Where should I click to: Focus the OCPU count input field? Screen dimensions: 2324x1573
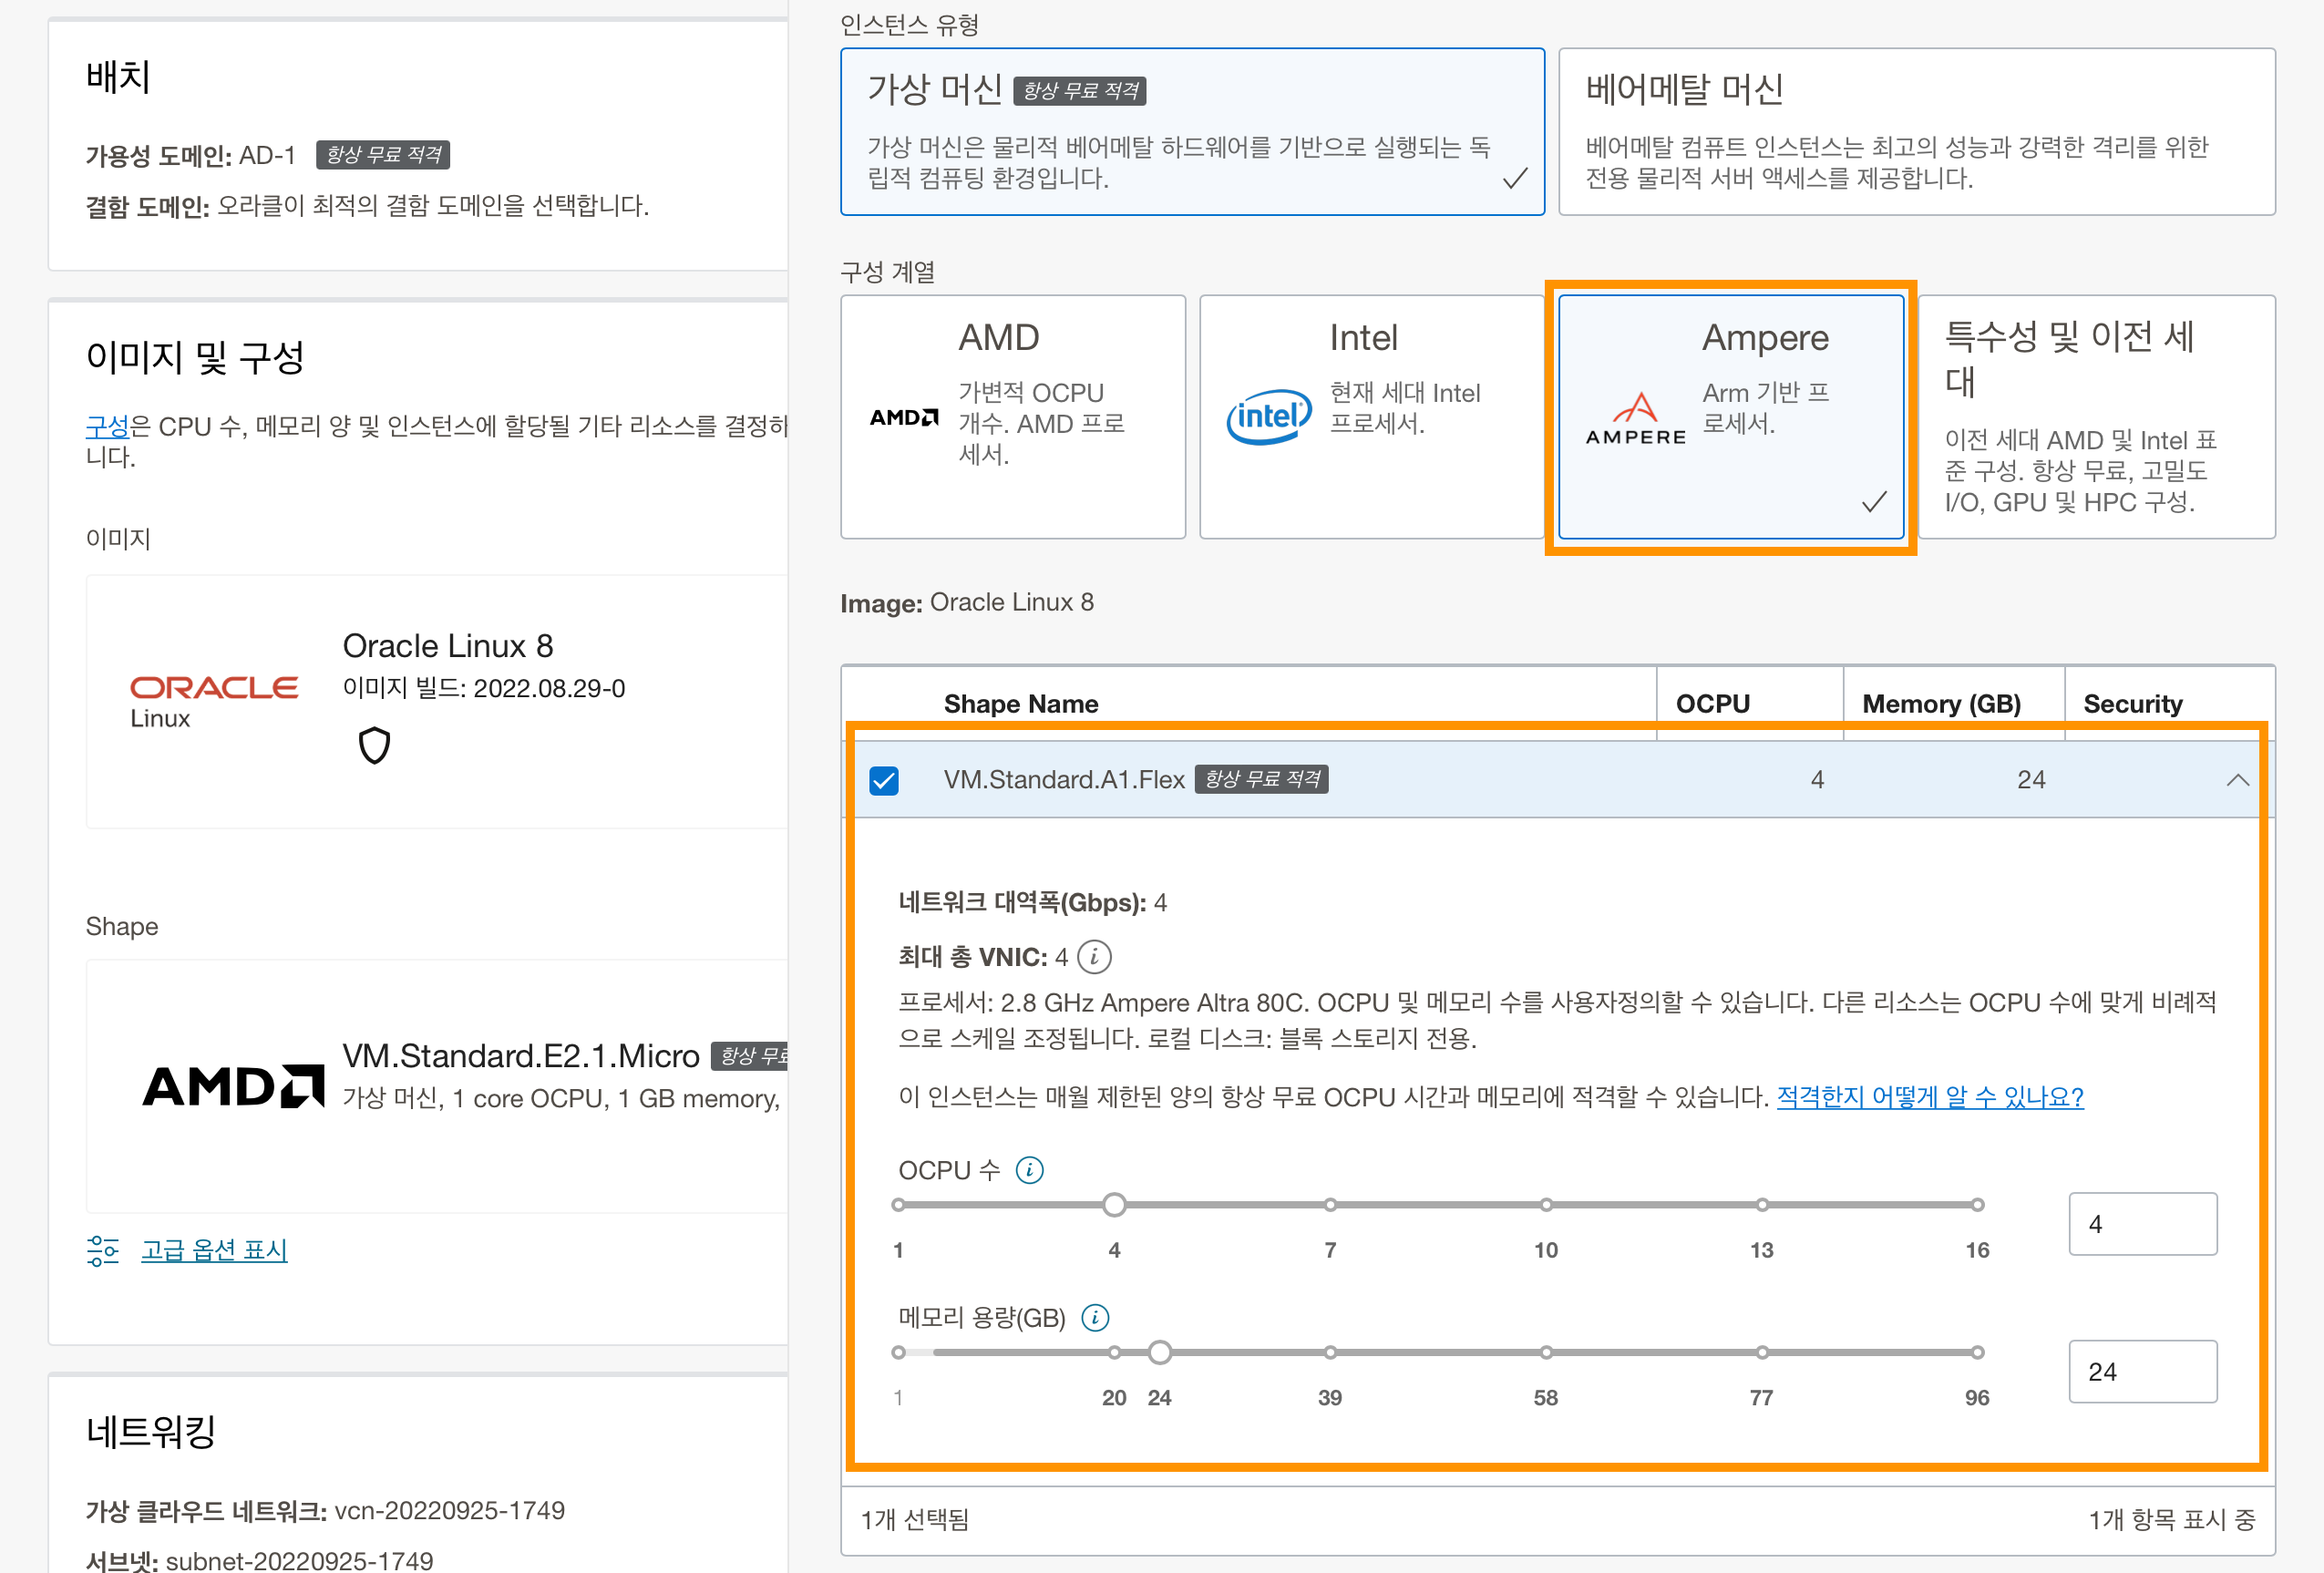point(2142,1224)
